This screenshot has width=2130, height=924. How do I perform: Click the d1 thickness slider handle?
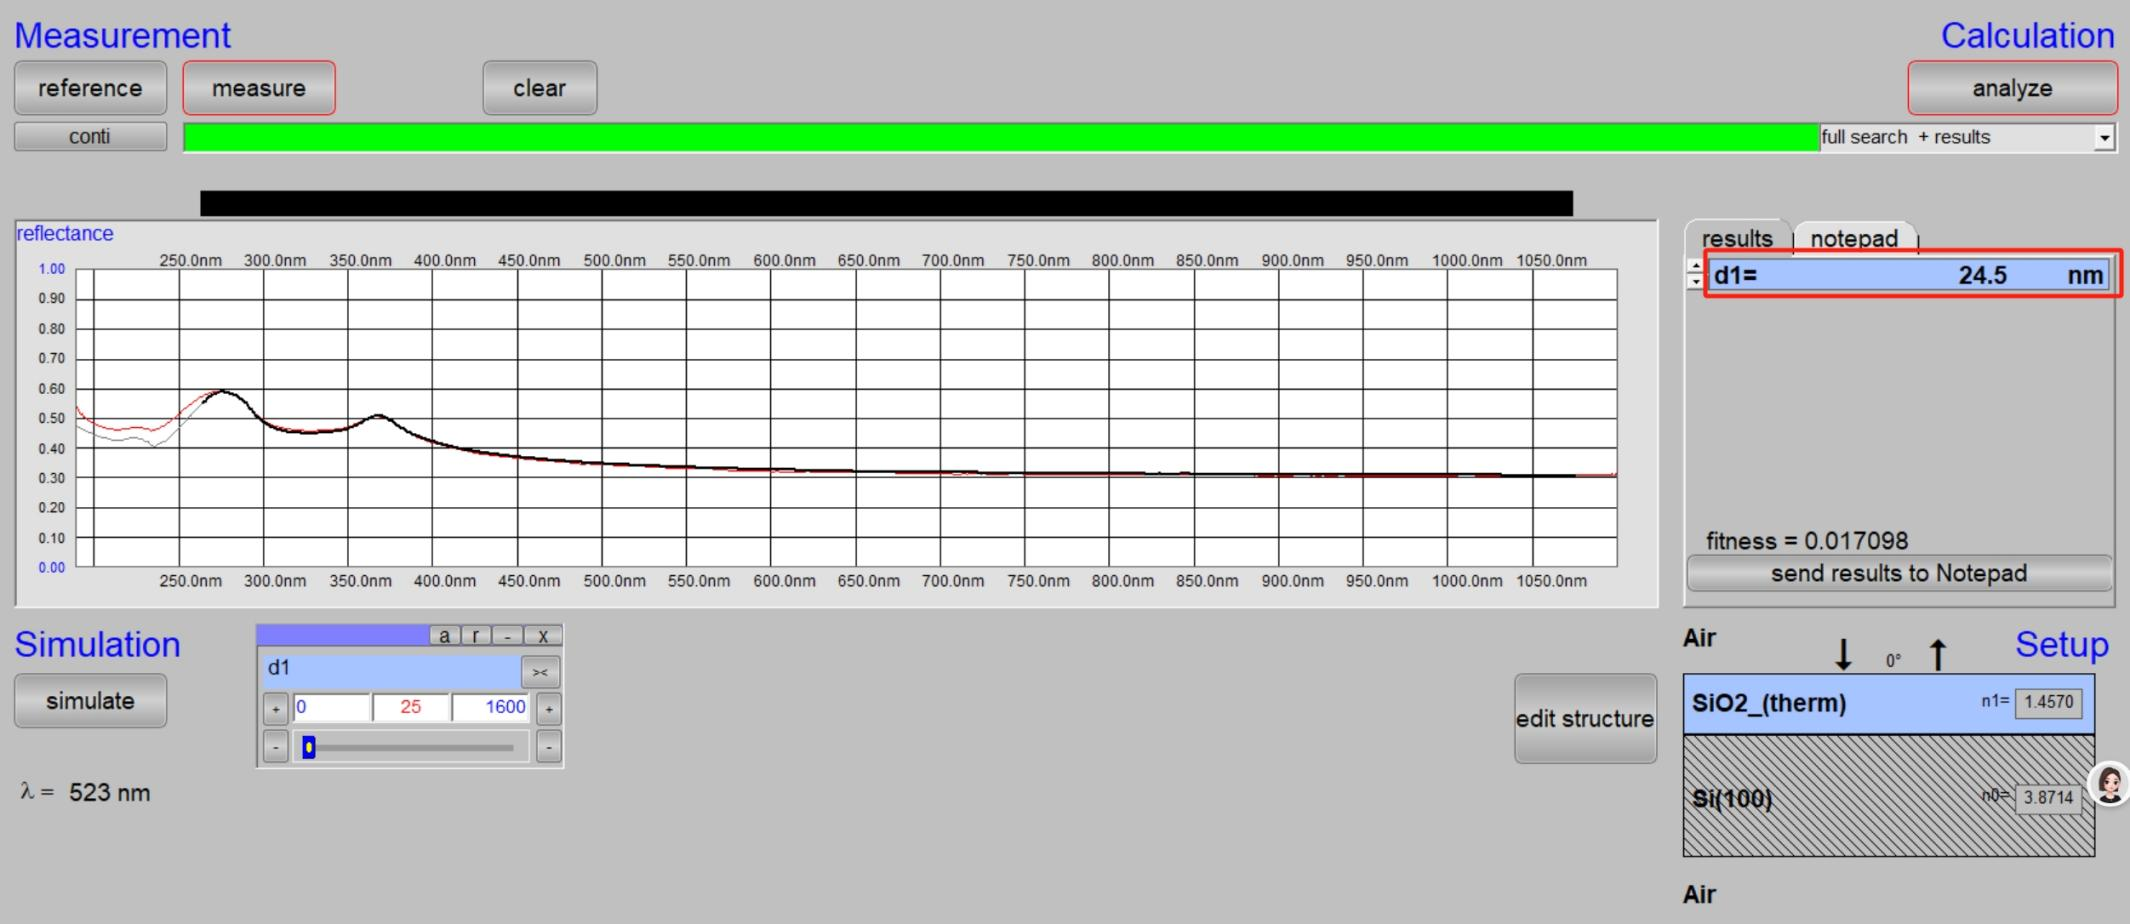coord(309,747)
